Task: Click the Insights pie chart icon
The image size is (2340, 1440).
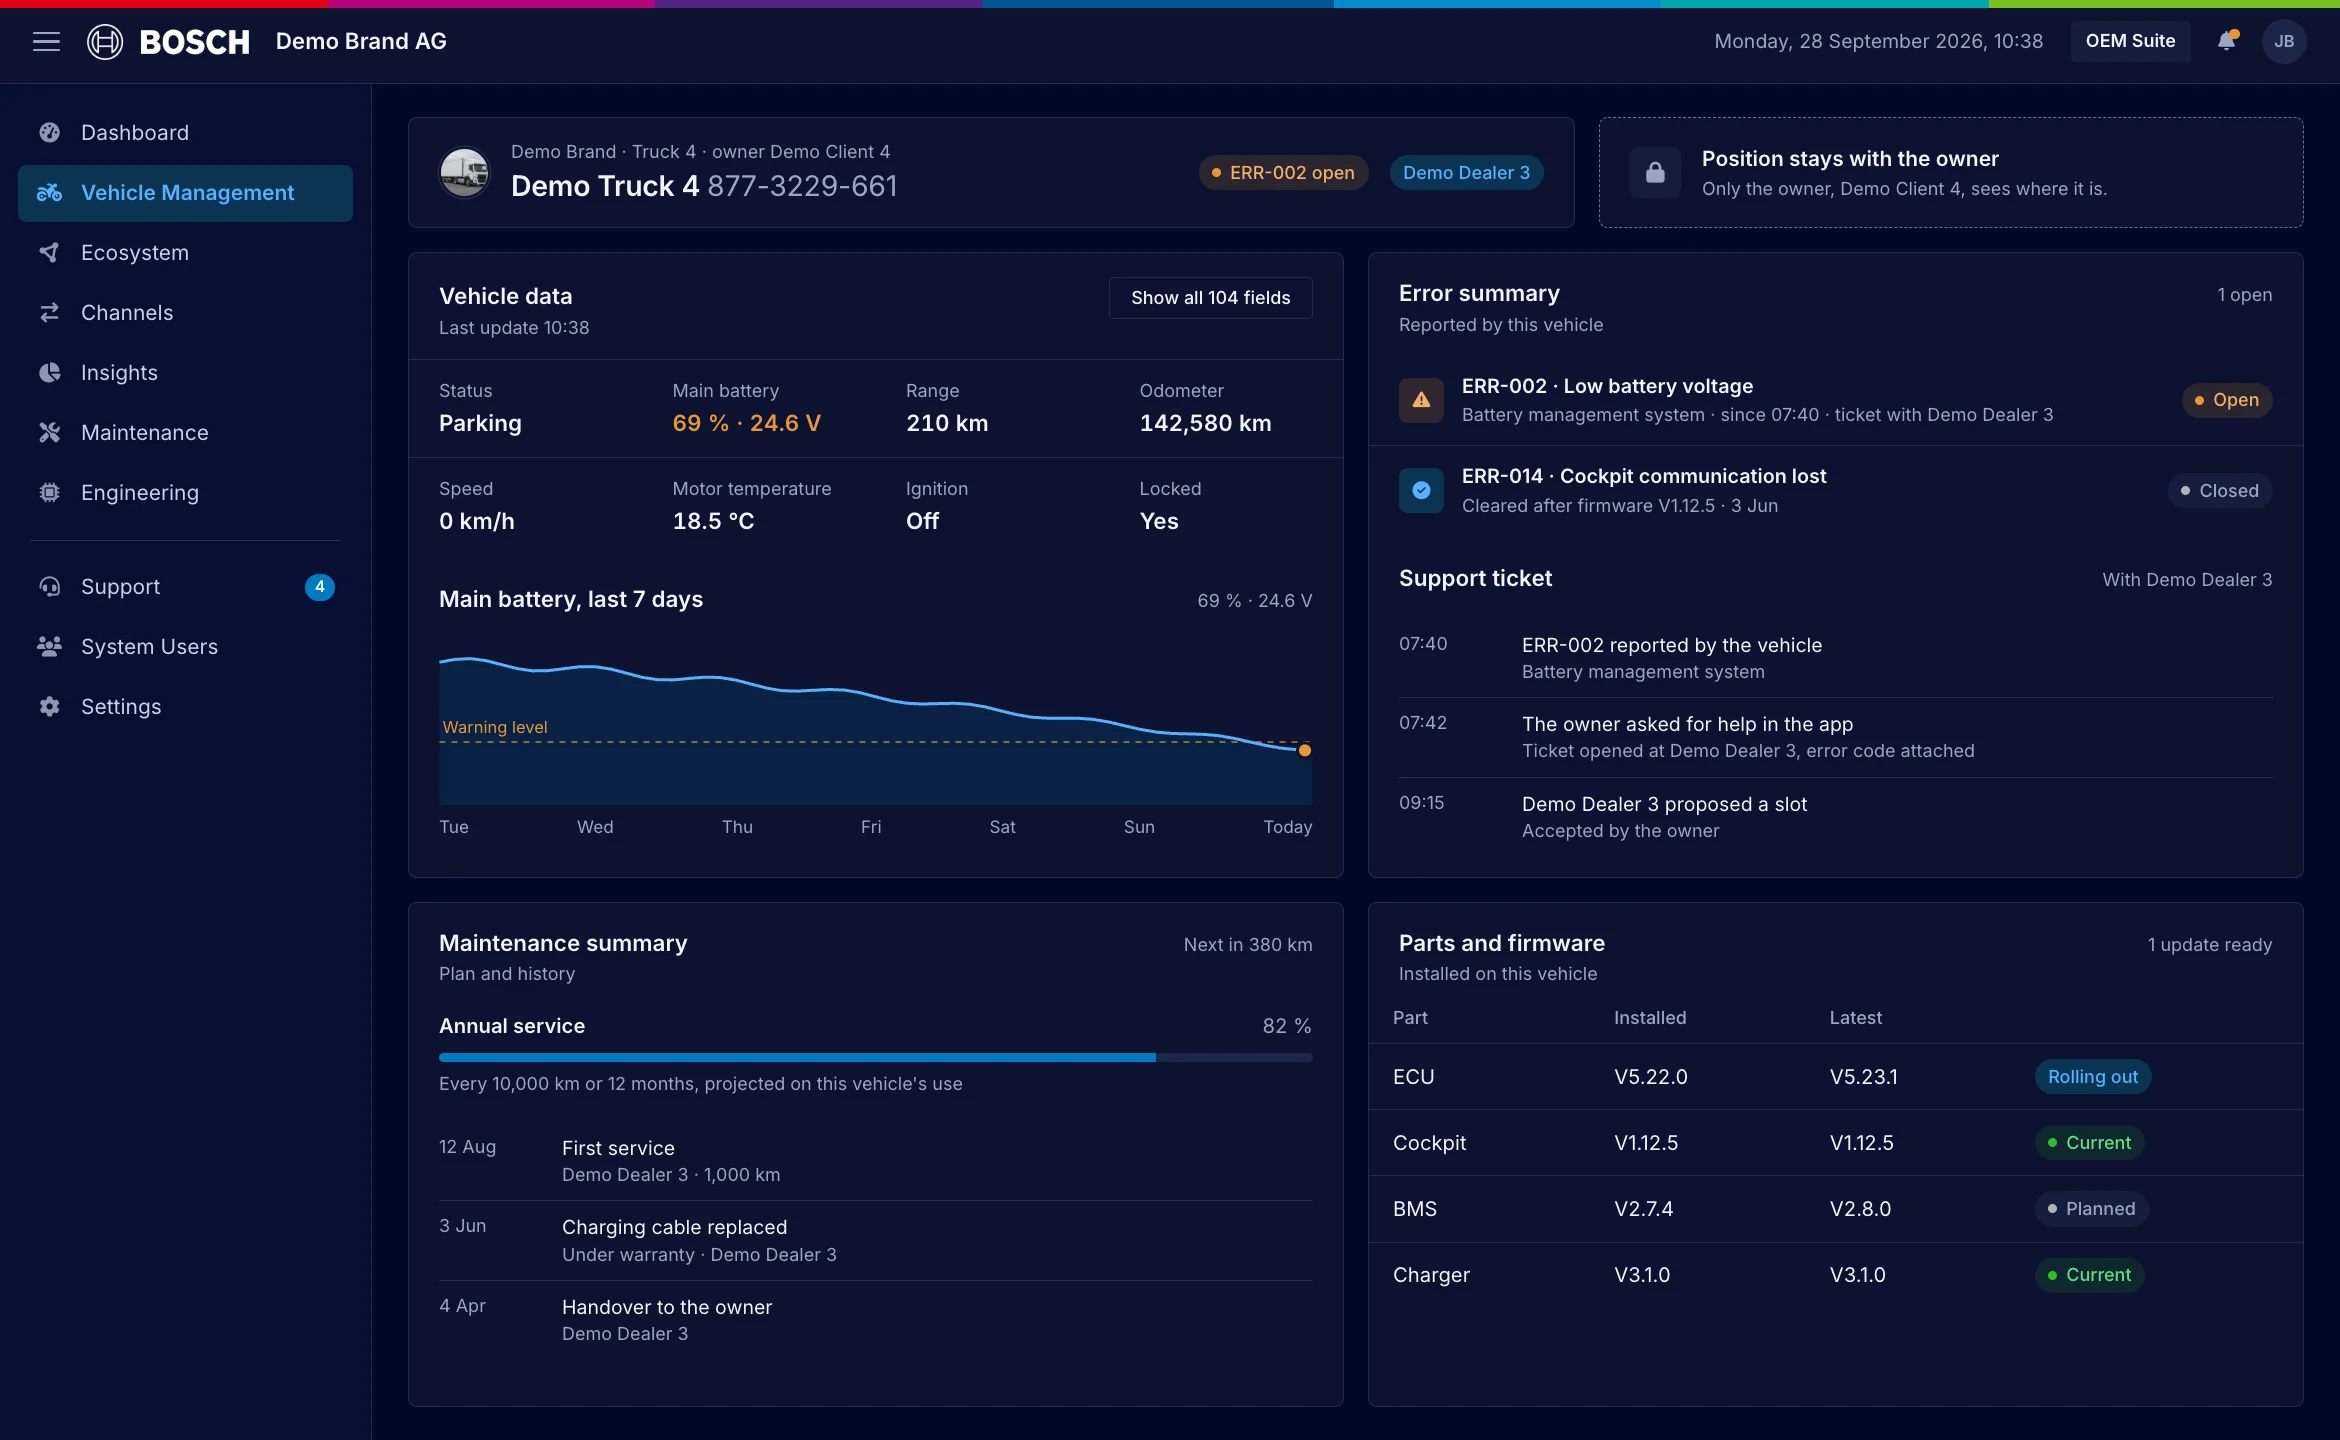Action: 50,372
